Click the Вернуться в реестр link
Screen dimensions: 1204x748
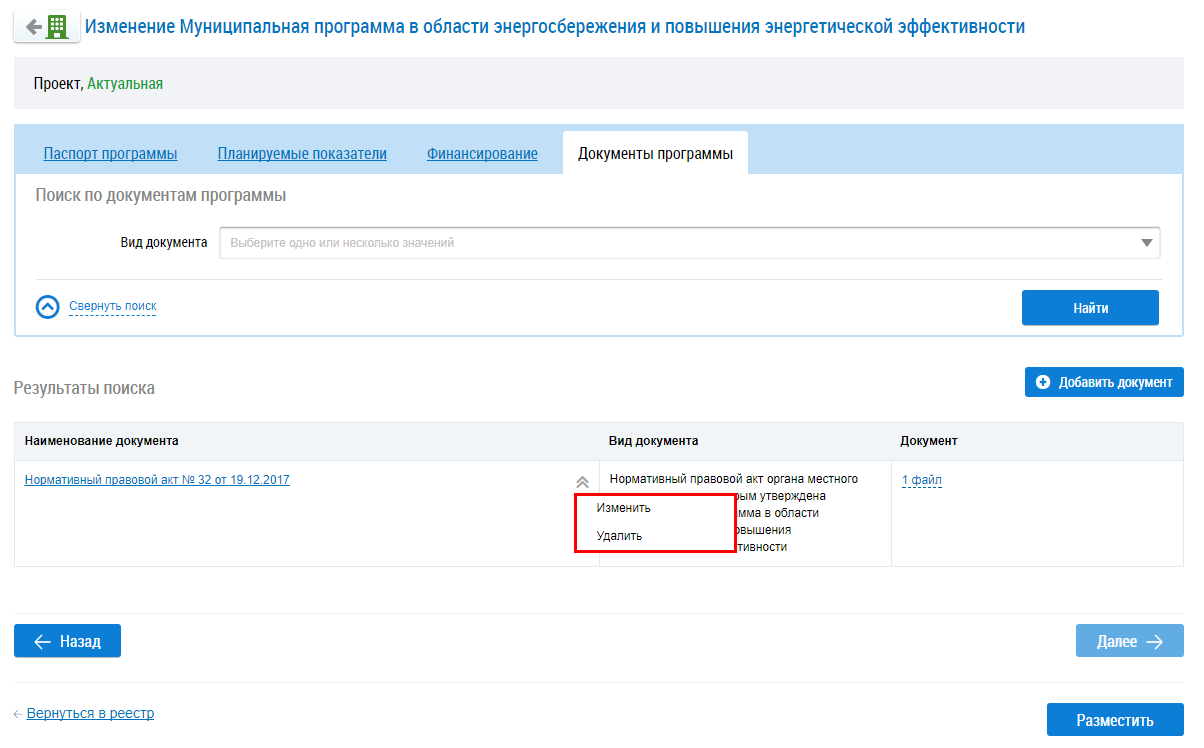tap(90, 714)
